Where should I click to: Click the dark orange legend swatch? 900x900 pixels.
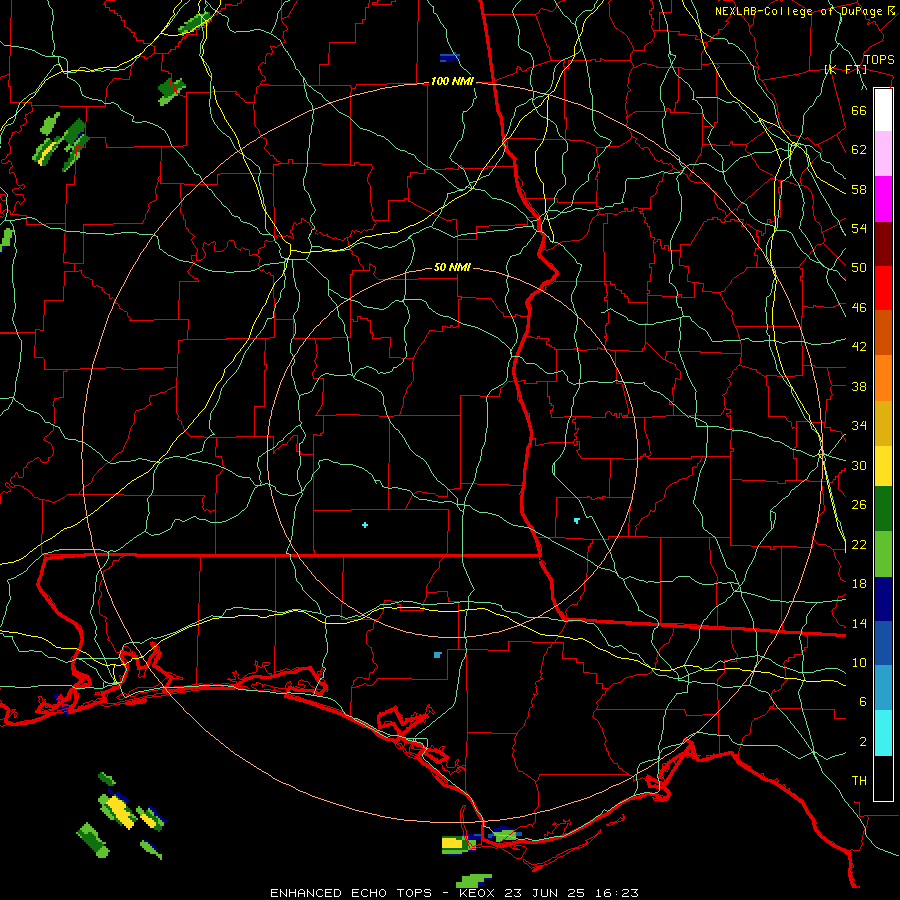tap(883, 332)
